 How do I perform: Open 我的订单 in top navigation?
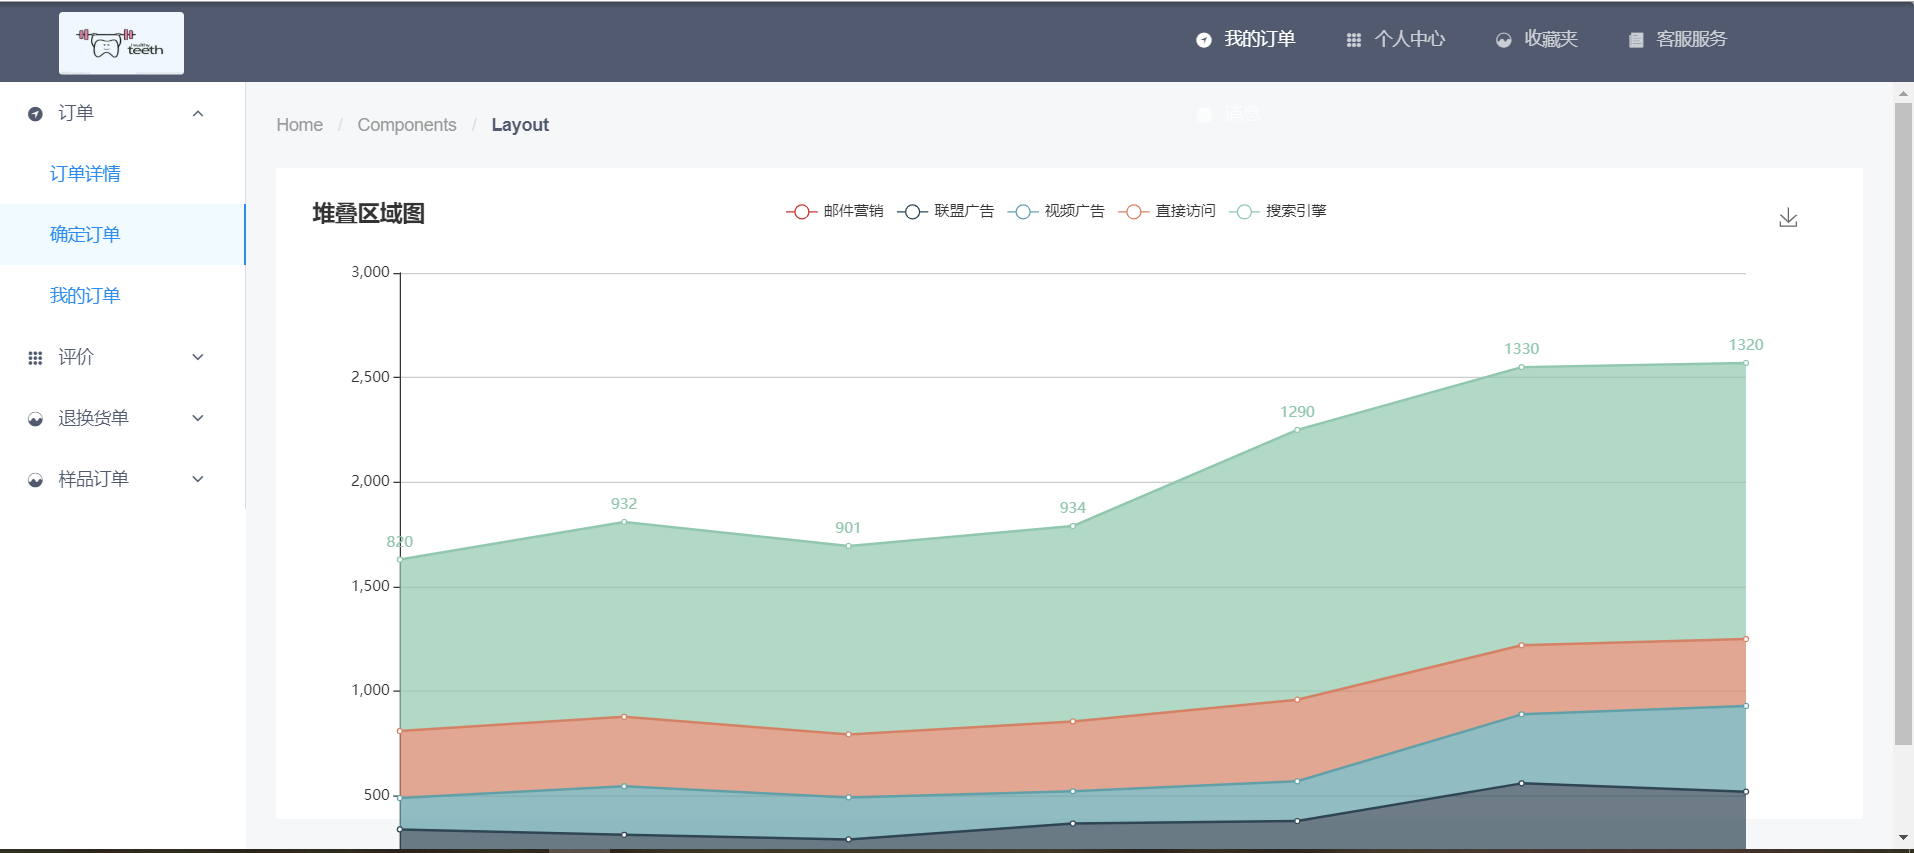click(x=1259, y=39)
